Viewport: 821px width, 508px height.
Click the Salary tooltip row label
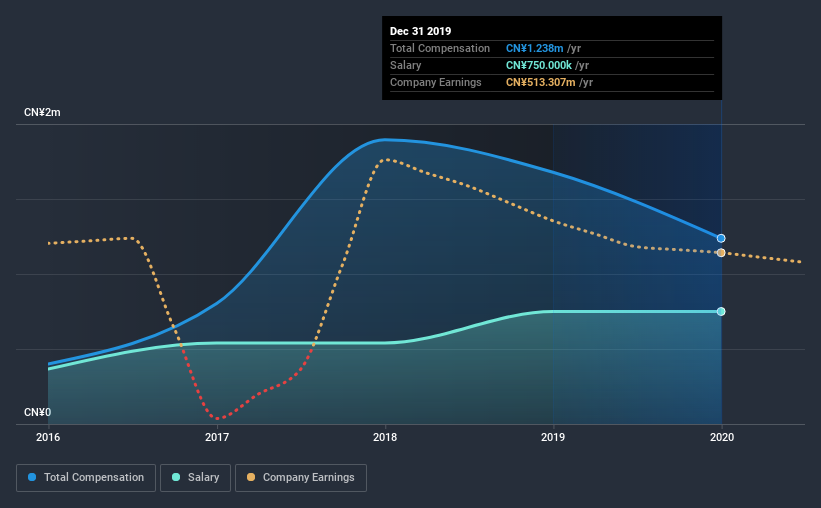[x=405, y=65]
